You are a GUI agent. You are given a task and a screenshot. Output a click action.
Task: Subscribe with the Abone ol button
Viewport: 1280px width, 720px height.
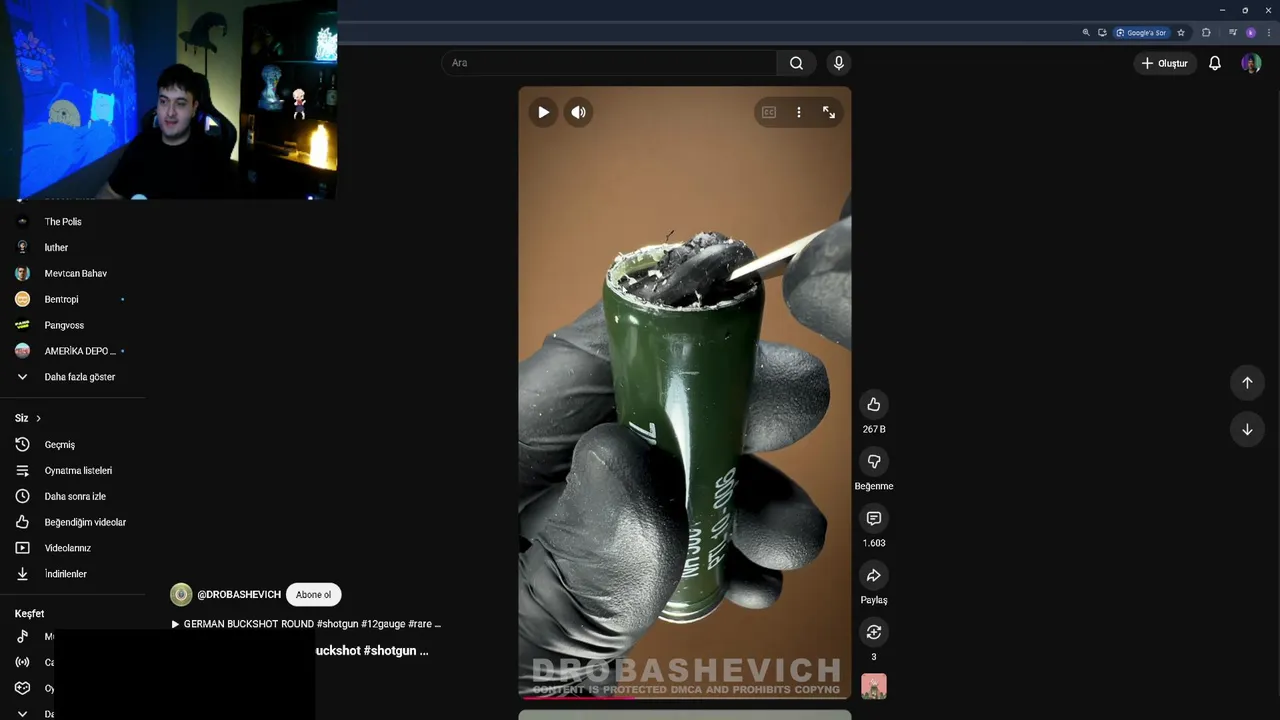[x=313, y=595]
